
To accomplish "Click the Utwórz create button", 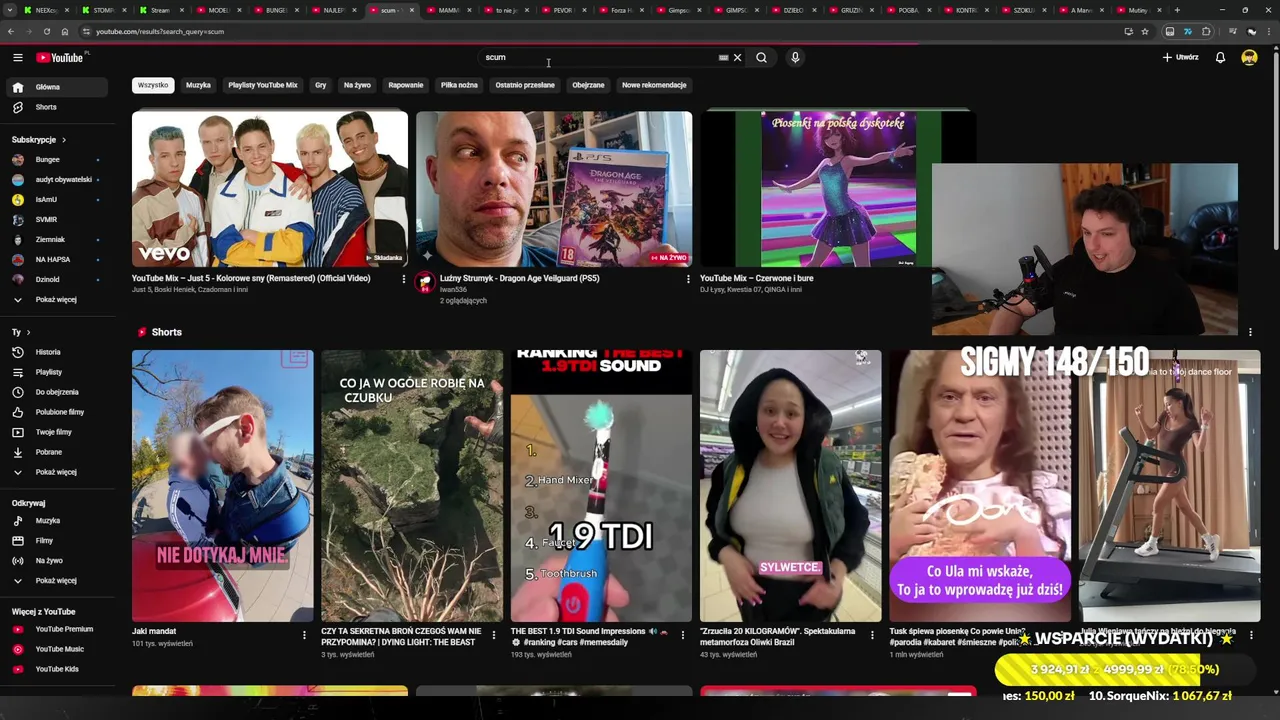I will tap(1180, 57).
